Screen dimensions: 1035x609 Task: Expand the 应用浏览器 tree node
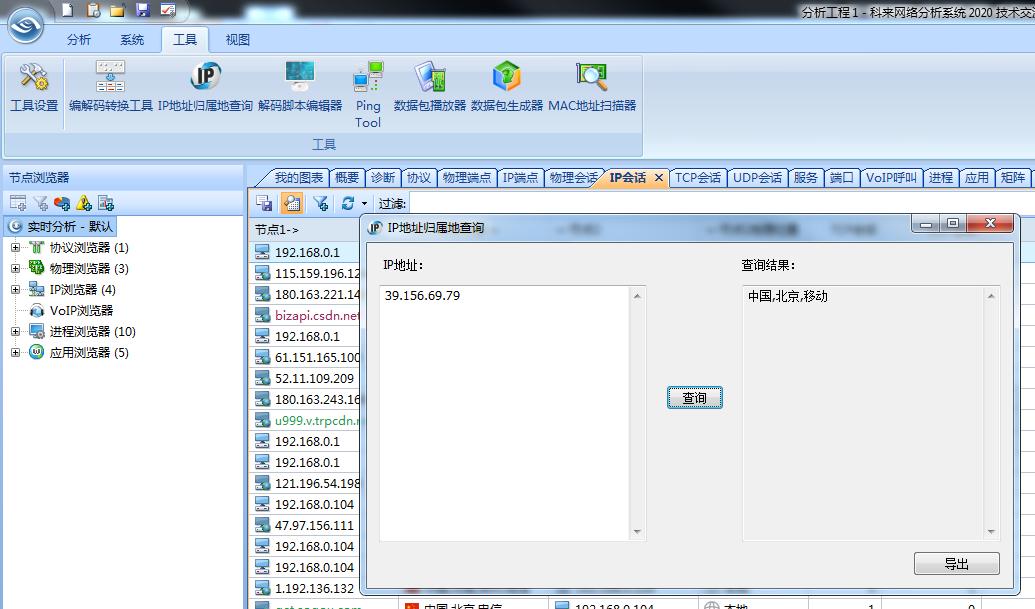14,352
